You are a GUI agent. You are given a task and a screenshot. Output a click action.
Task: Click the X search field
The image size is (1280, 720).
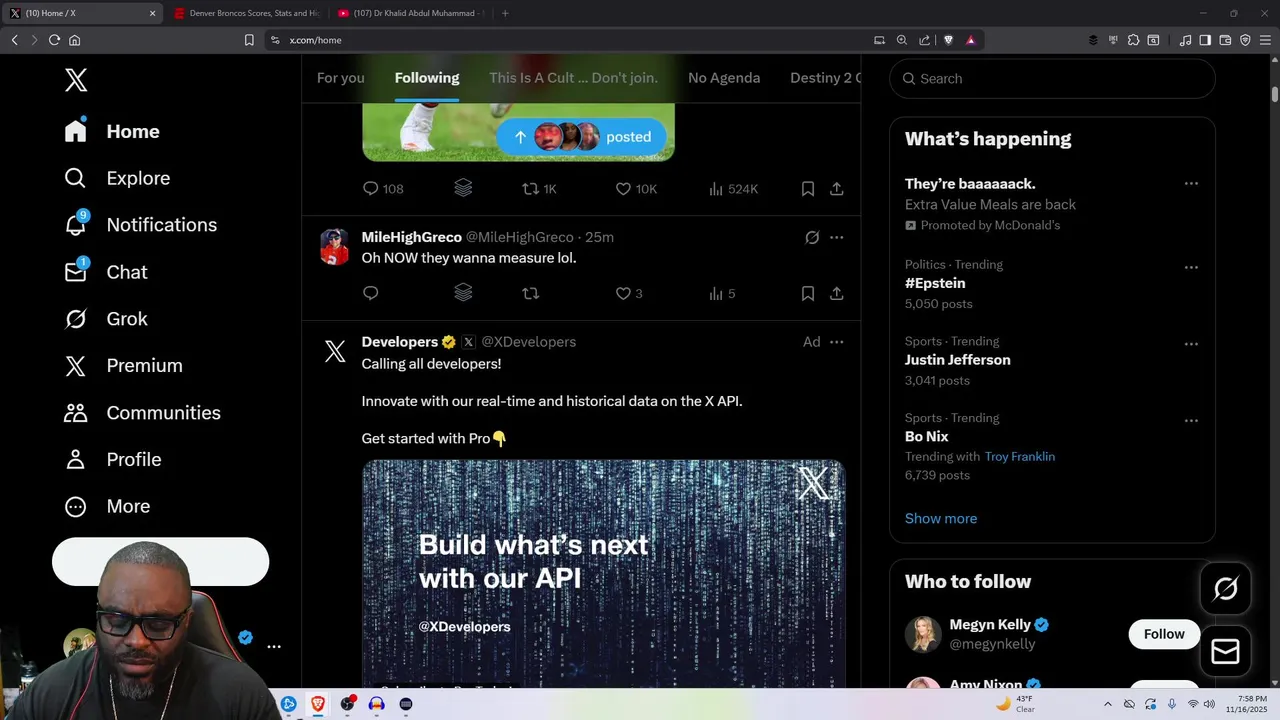[x=1052, y=78]
